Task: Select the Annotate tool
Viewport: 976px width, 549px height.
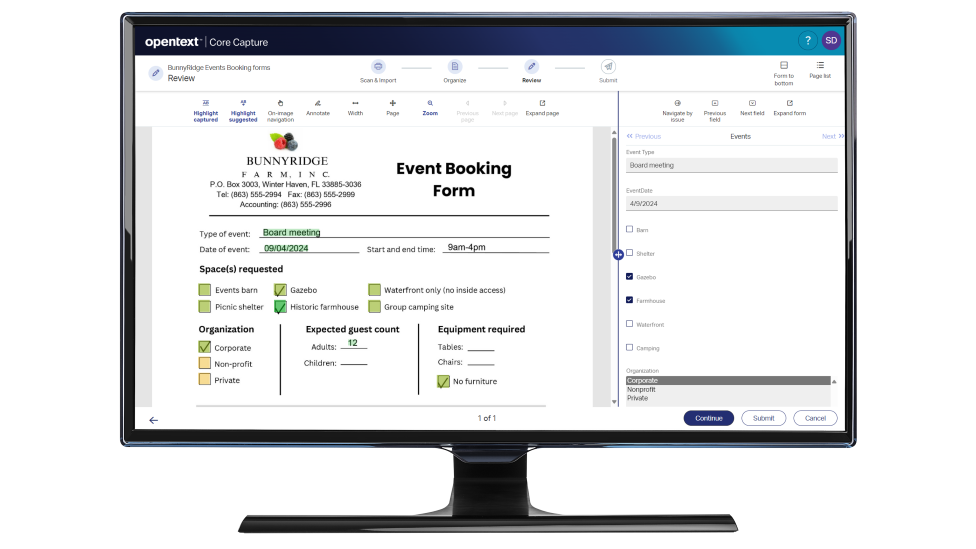Action: (x=317, y=108)
